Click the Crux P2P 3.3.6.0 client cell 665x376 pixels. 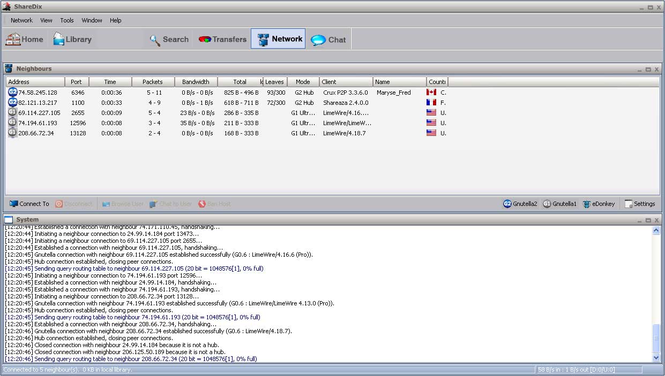346,92
